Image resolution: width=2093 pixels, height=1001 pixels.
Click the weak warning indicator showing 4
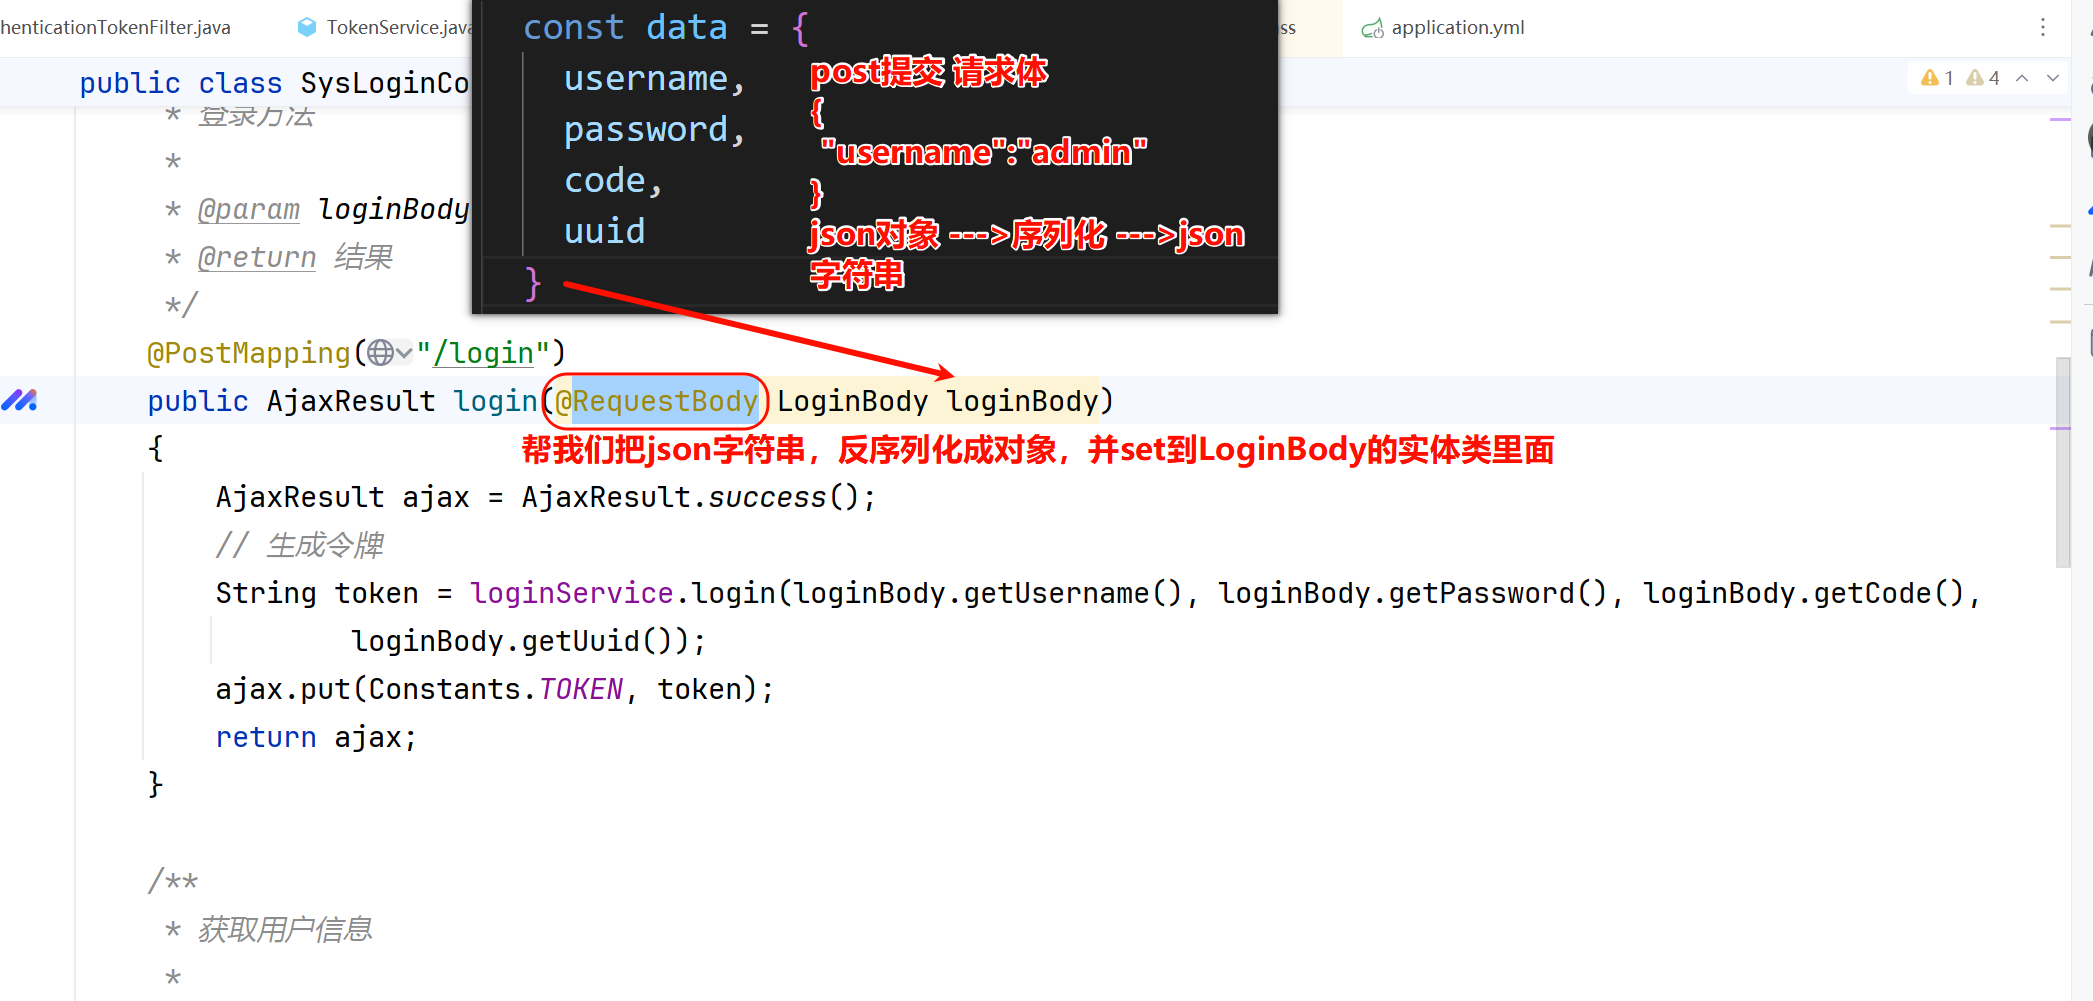click(x=1982, y=78)
